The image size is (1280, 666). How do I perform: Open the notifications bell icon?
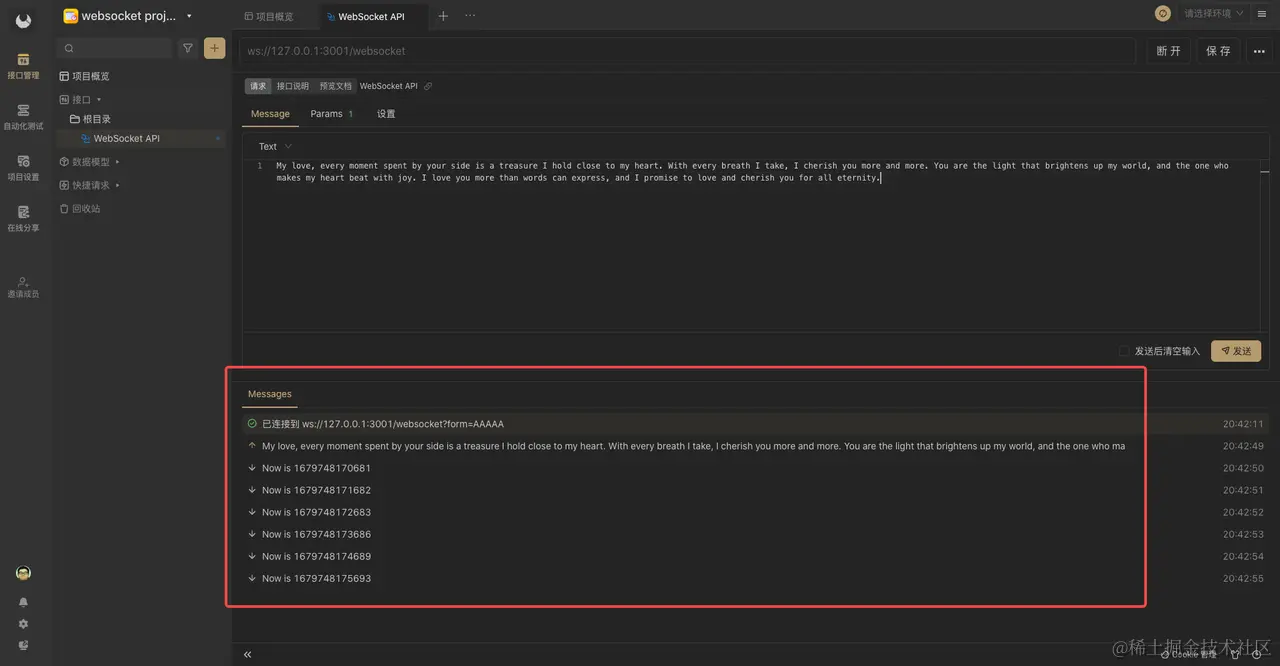click(x=22, y=601)
